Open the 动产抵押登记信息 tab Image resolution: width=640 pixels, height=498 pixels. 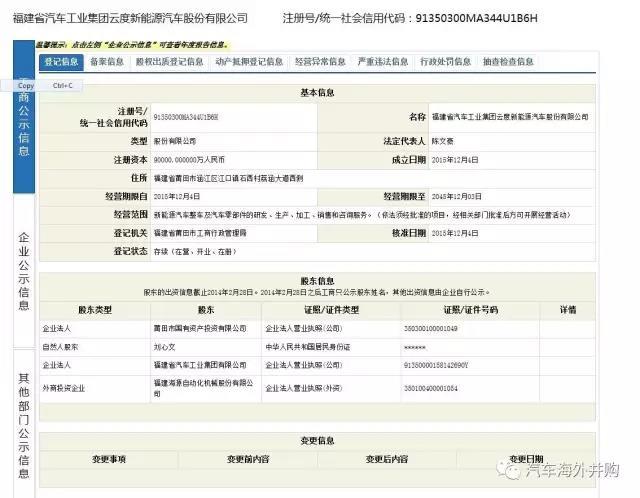point(249,62)
